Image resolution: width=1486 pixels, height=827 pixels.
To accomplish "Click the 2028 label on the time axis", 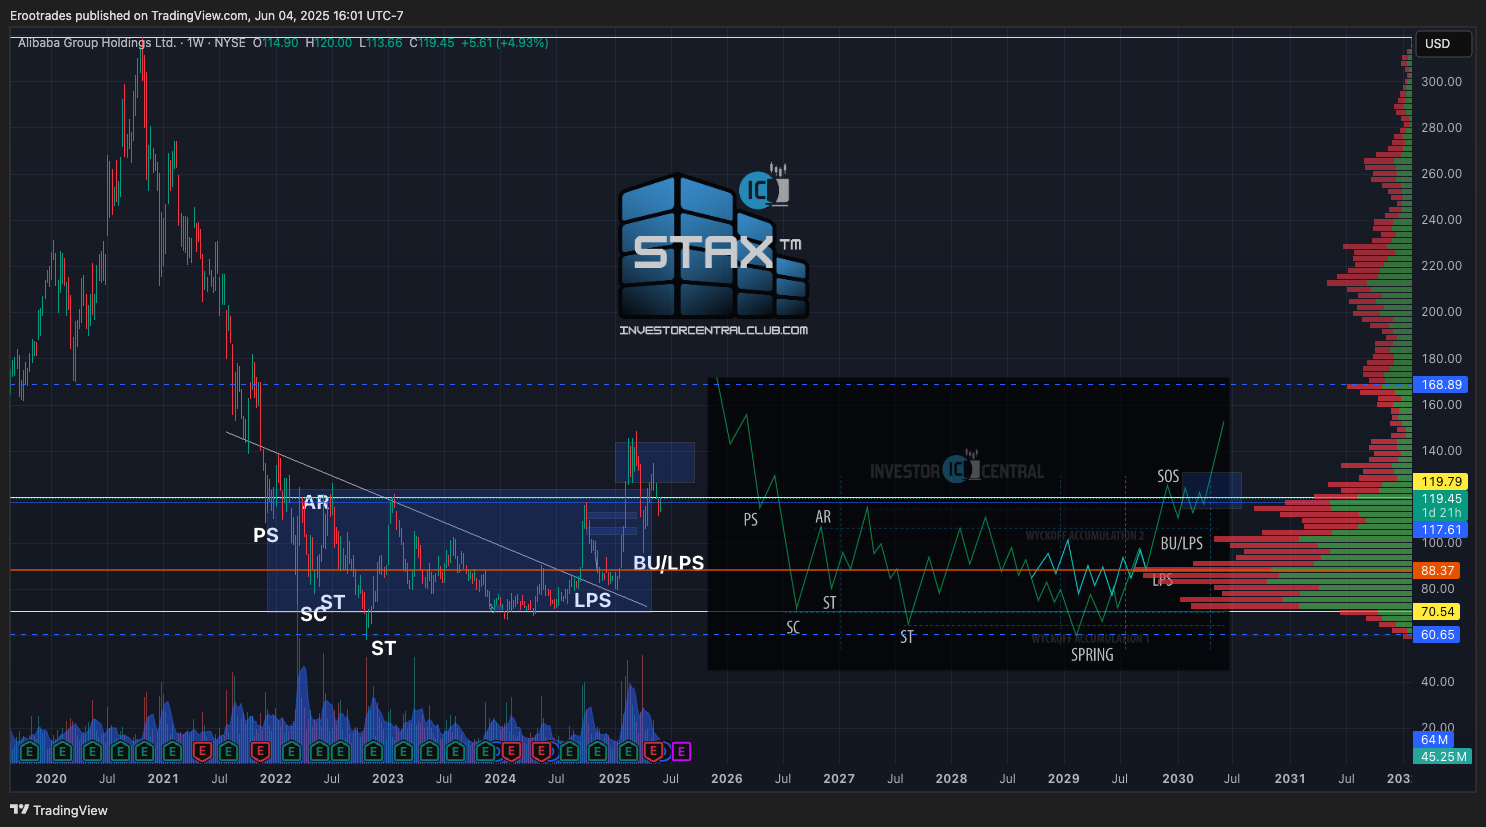I will pos(951,779).
